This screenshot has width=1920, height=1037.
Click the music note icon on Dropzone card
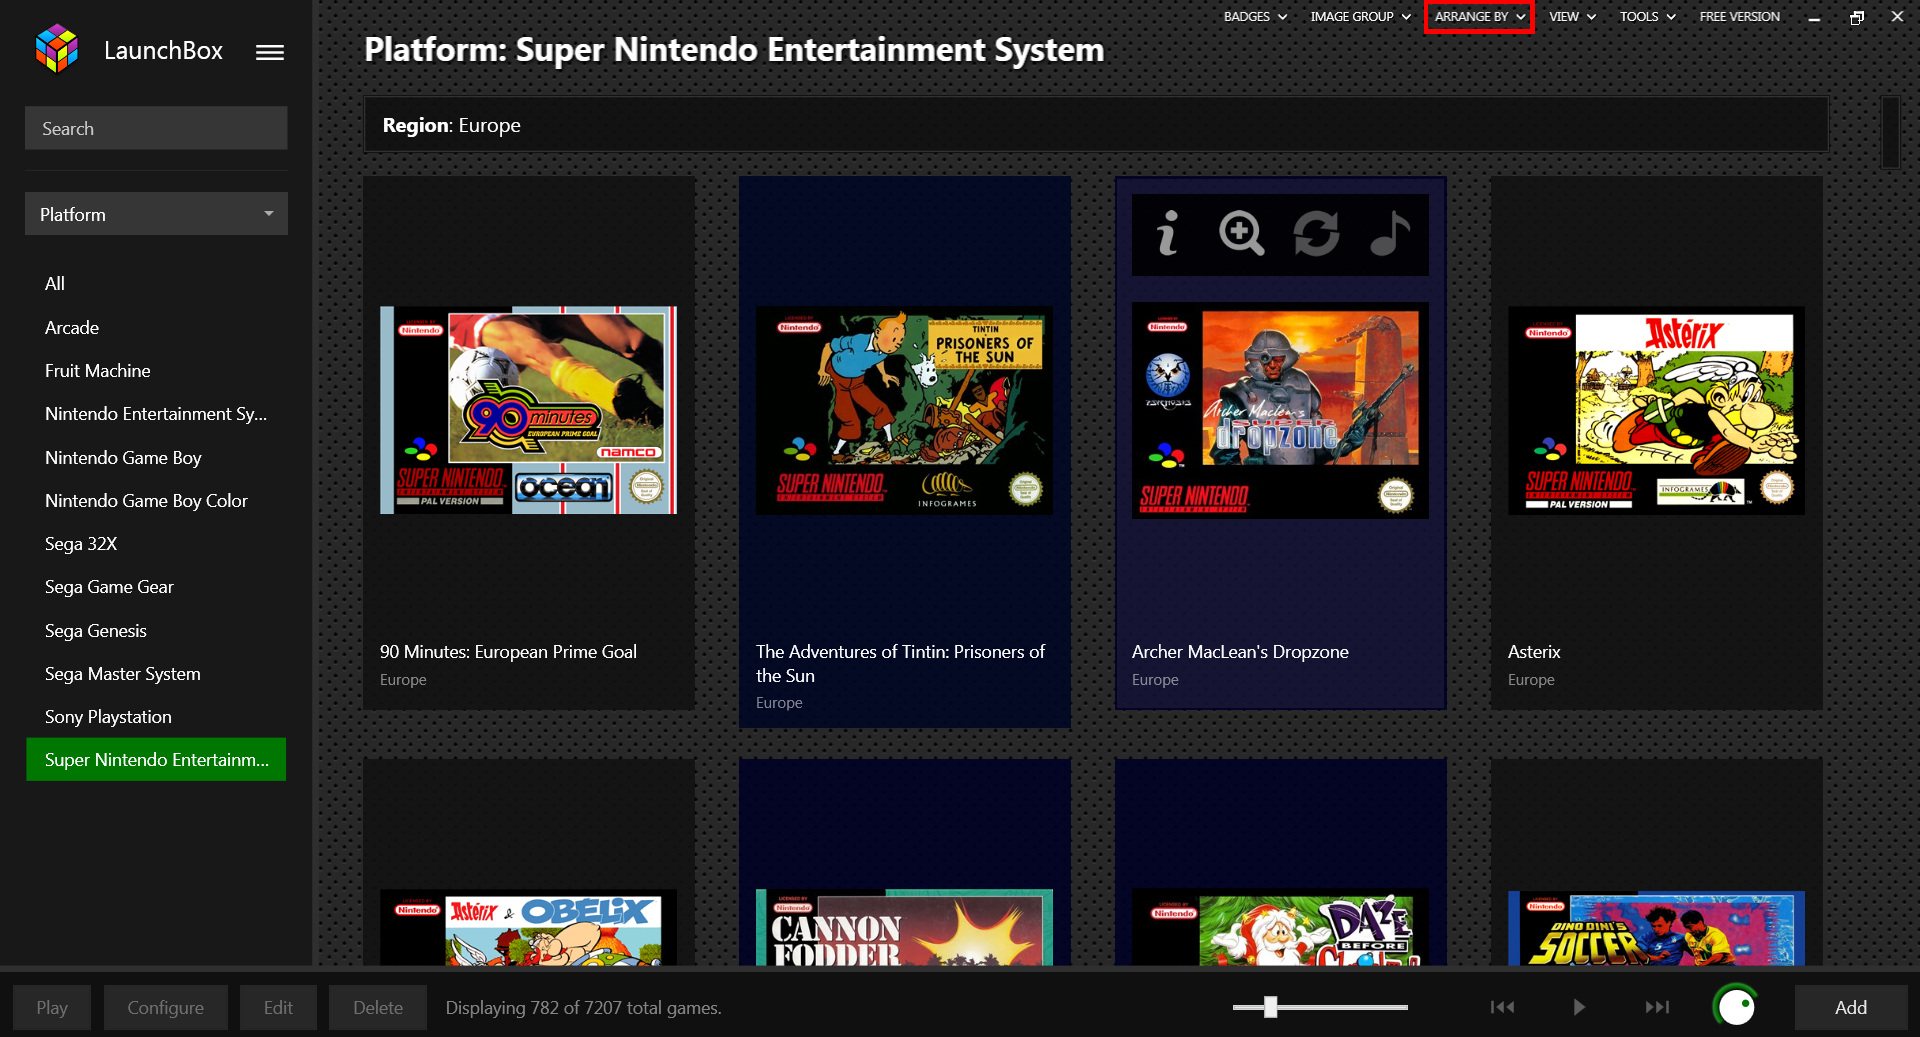coord(1390,234)
